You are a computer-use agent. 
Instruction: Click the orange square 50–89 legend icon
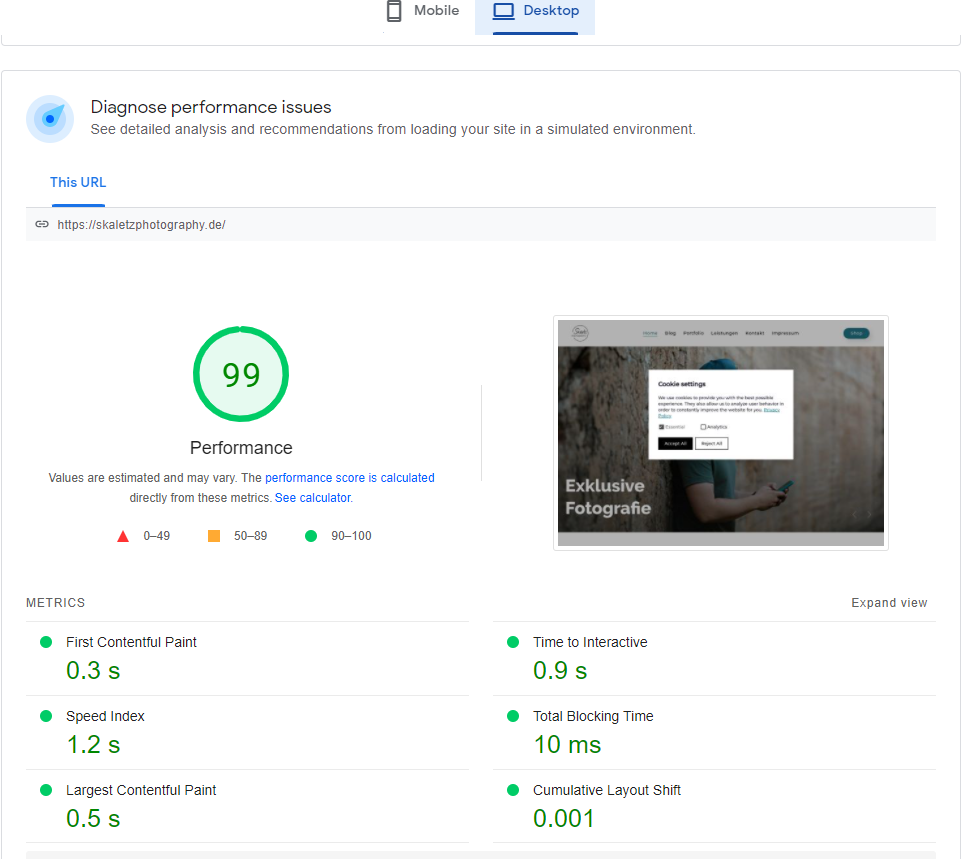(214, 536)
